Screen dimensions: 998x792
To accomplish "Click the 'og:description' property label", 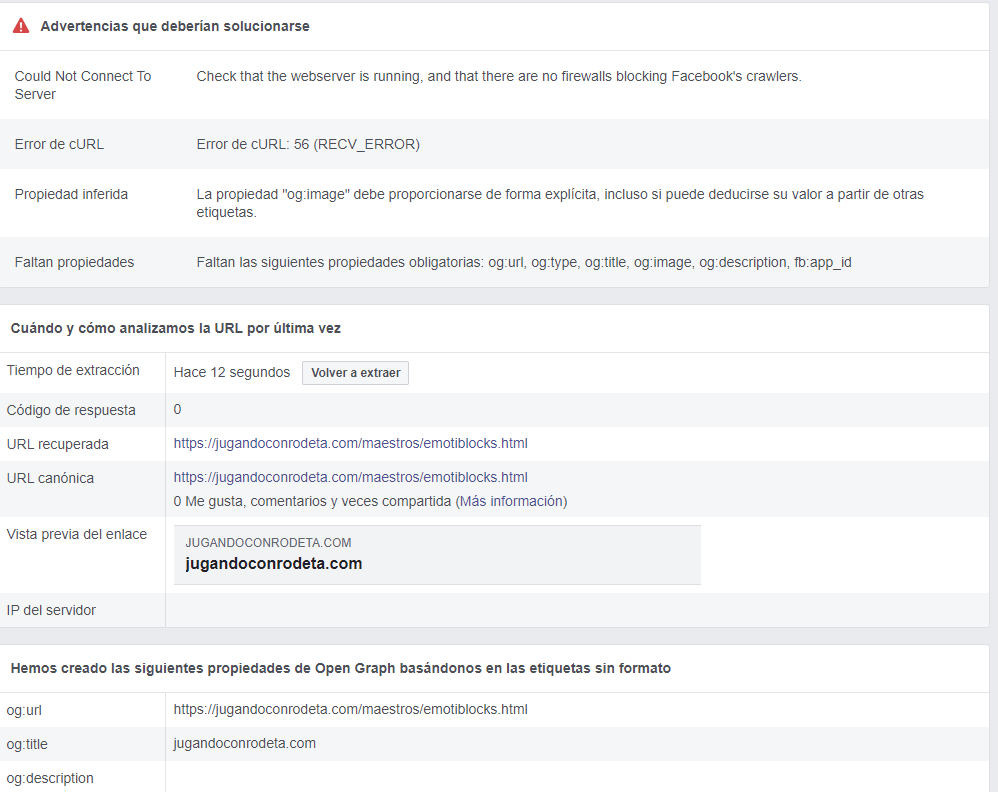I will (50, 778).
